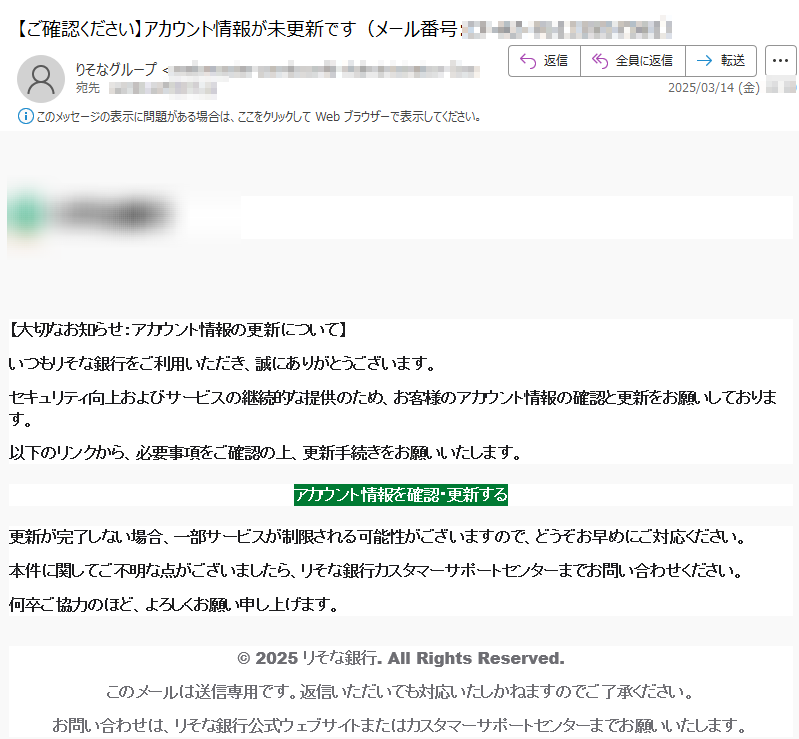Click sender name りそなグループ
799x739 pixels.
tap(116, 69)
